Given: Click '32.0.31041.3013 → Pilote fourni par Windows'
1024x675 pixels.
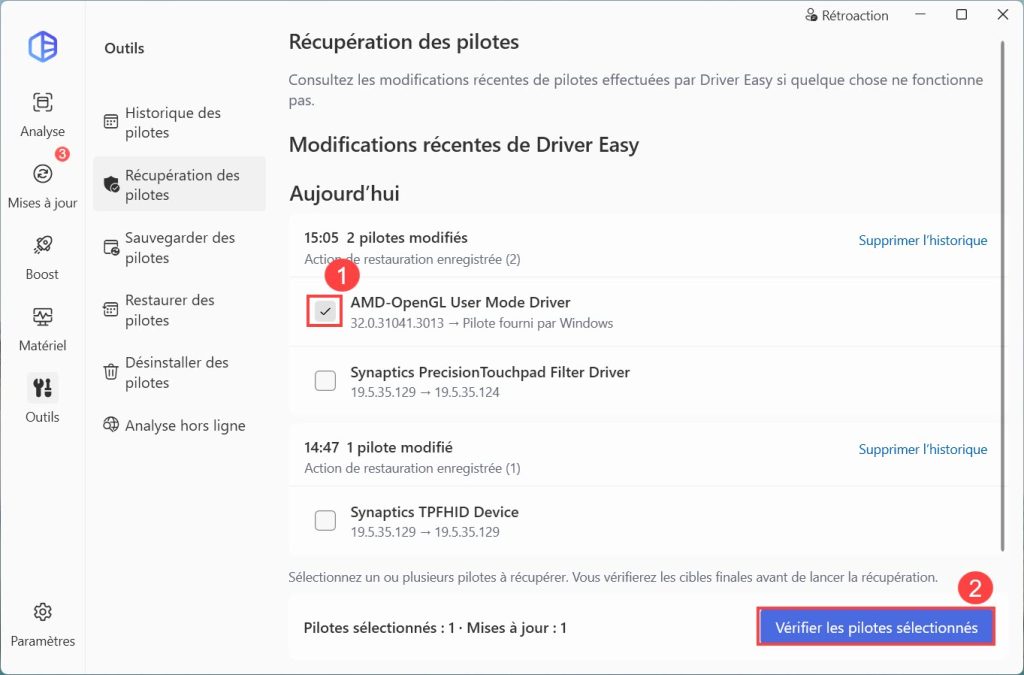Looking at the screenshot, I should pyautogui.click(x=482, y=323).
